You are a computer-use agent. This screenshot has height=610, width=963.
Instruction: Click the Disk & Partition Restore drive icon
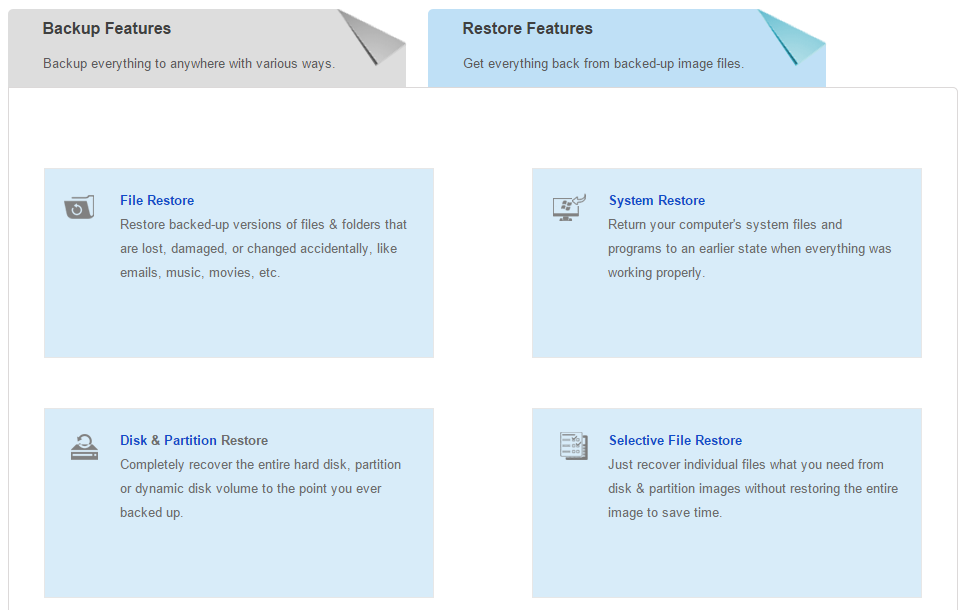[x=85, y=446]
